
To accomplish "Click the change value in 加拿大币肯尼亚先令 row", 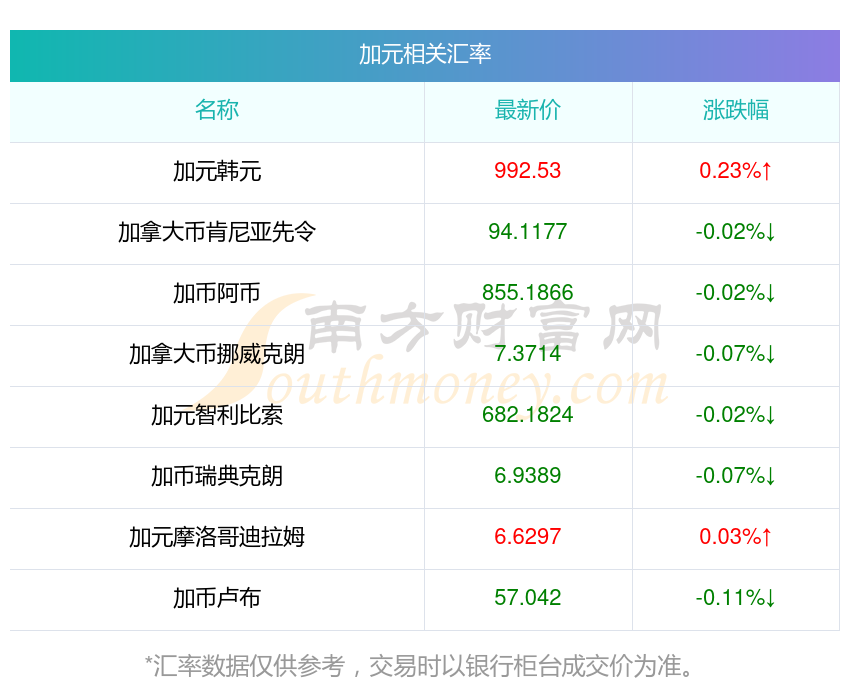I will point(736,232).
